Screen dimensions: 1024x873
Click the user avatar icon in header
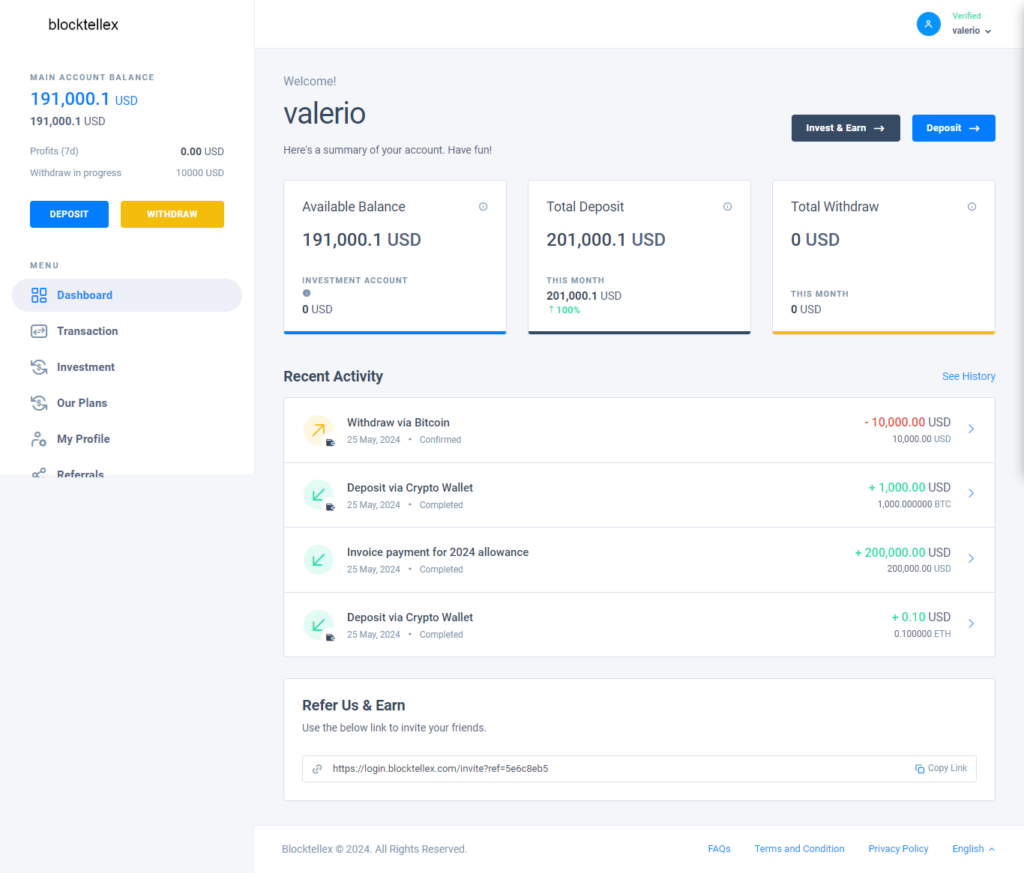(928, 24)
